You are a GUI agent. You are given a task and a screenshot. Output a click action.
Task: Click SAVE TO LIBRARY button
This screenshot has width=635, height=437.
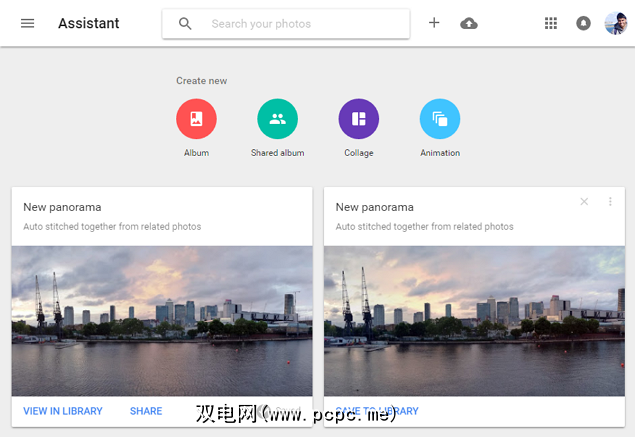click(x=377, y=411)
